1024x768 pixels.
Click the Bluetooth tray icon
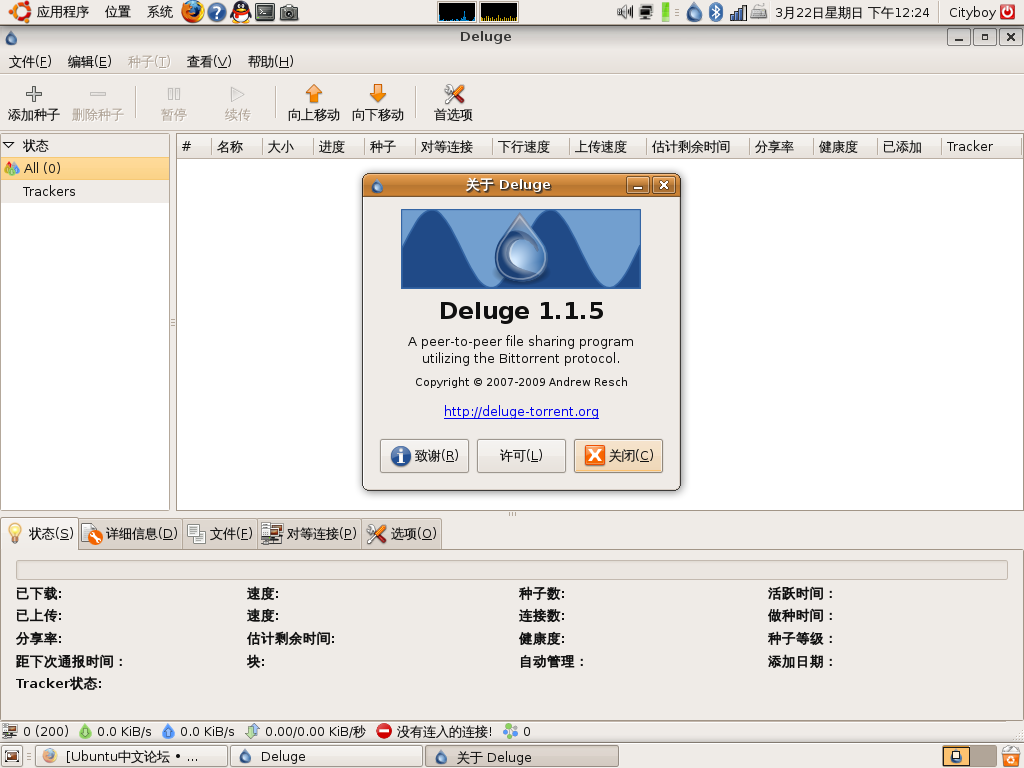(716, 12)
